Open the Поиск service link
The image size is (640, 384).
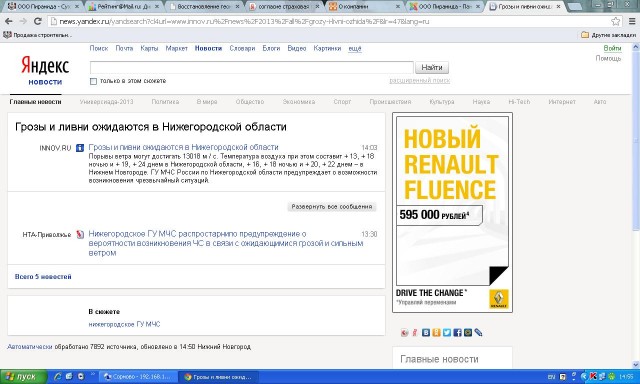tap(99, 48)
